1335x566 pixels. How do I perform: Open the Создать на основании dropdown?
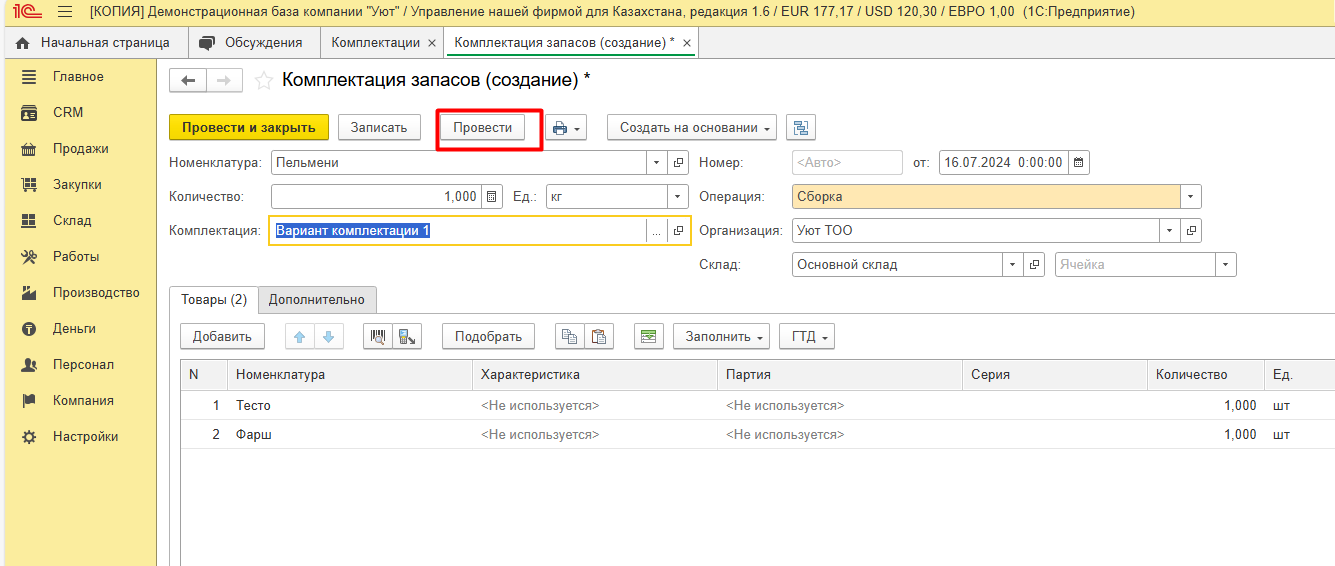tap(691, 128)
